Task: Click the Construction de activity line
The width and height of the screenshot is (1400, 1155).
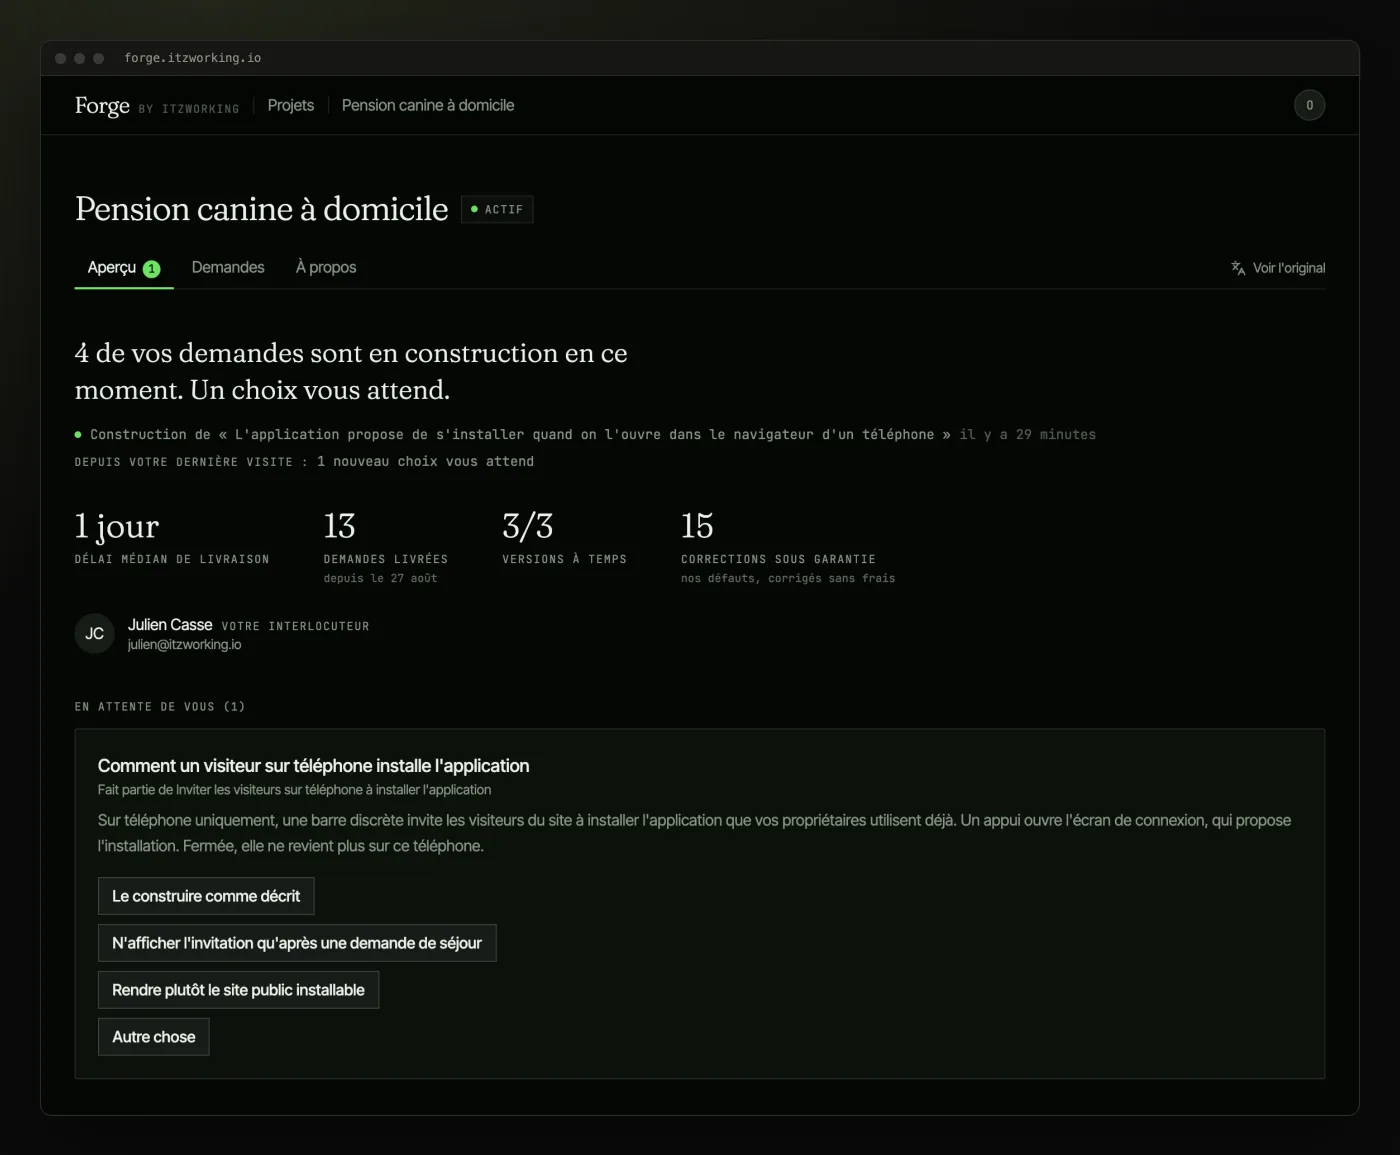Action: pyautogui.click(x=585, y=435)
